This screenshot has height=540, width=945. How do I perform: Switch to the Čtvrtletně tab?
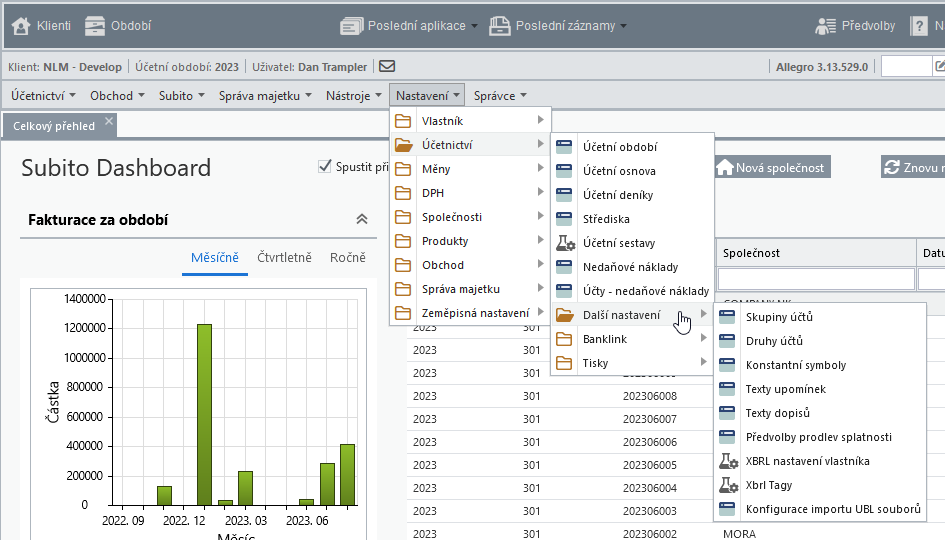pos(284,258)
